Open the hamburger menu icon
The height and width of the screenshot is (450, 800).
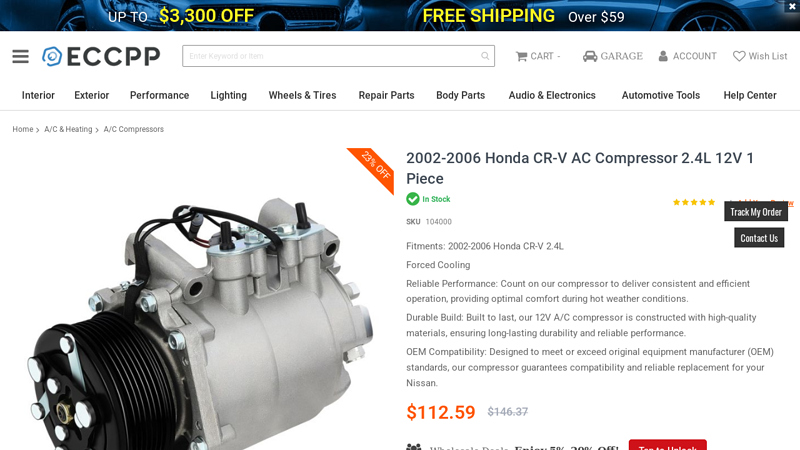pos(20,56)
